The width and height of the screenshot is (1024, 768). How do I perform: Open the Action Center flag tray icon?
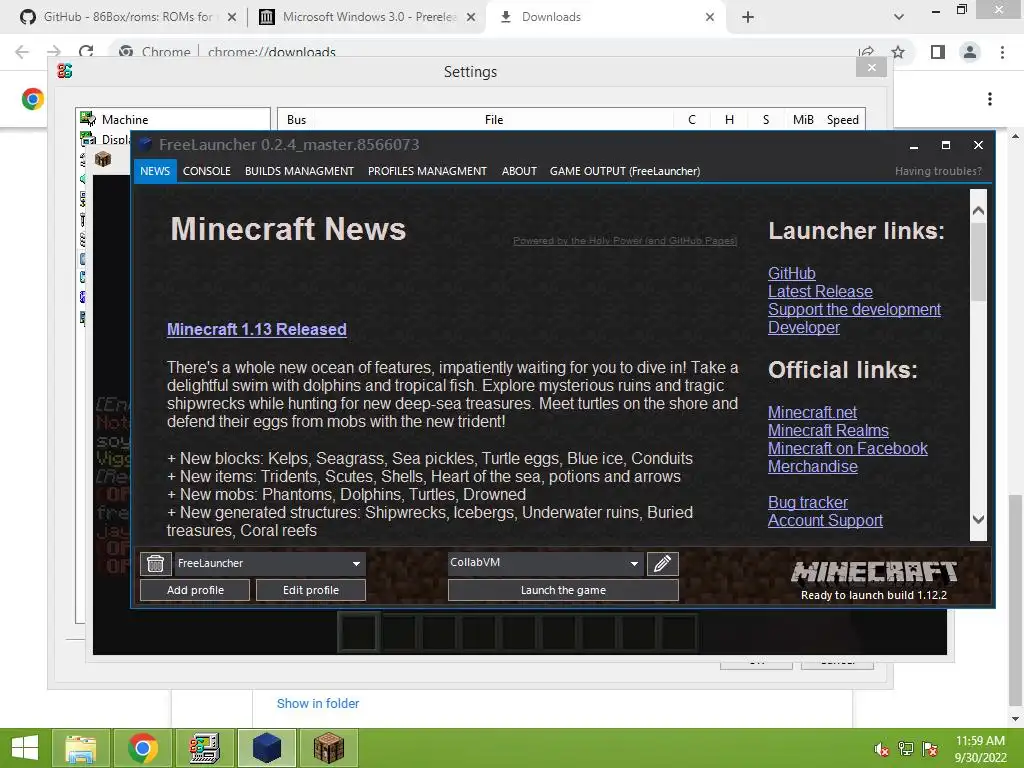pyautogui.click(x=930, y=749)
